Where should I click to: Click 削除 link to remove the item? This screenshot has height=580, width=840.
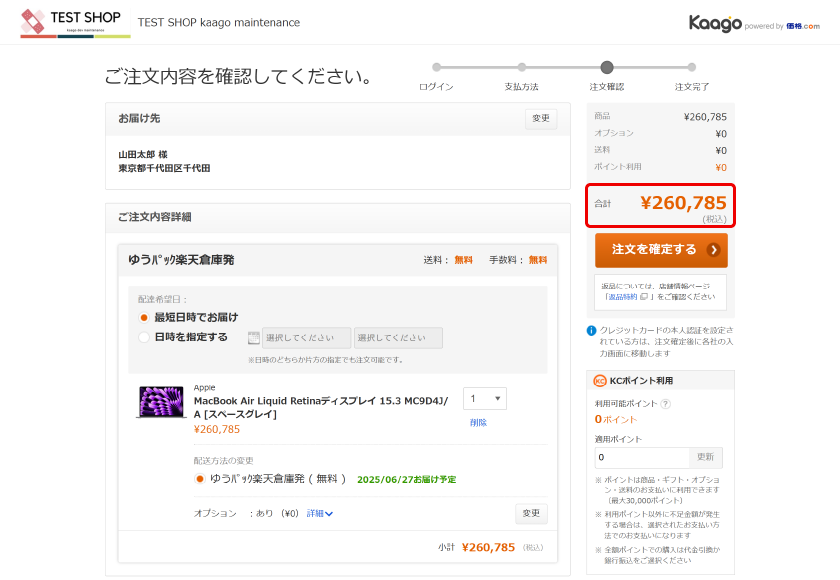click(478, 423)
